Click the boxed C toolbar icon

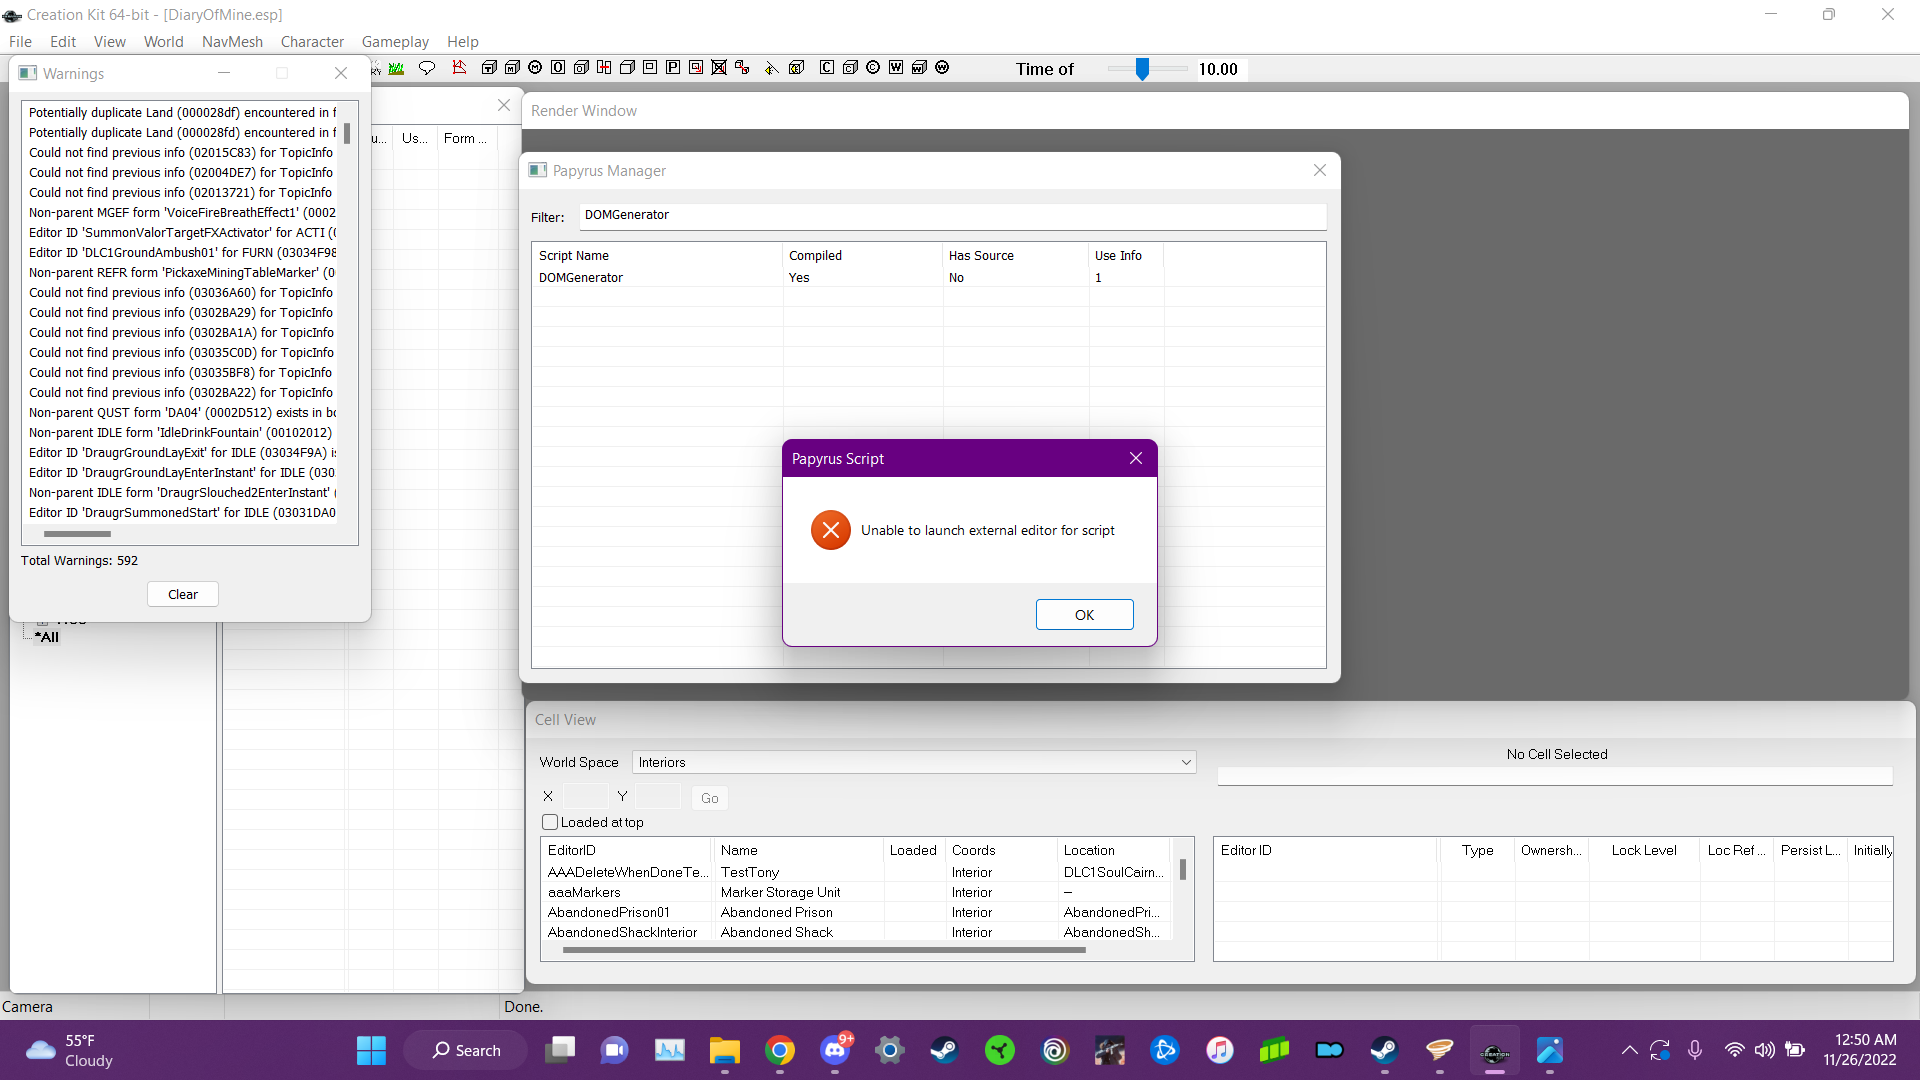click(827, 68)
